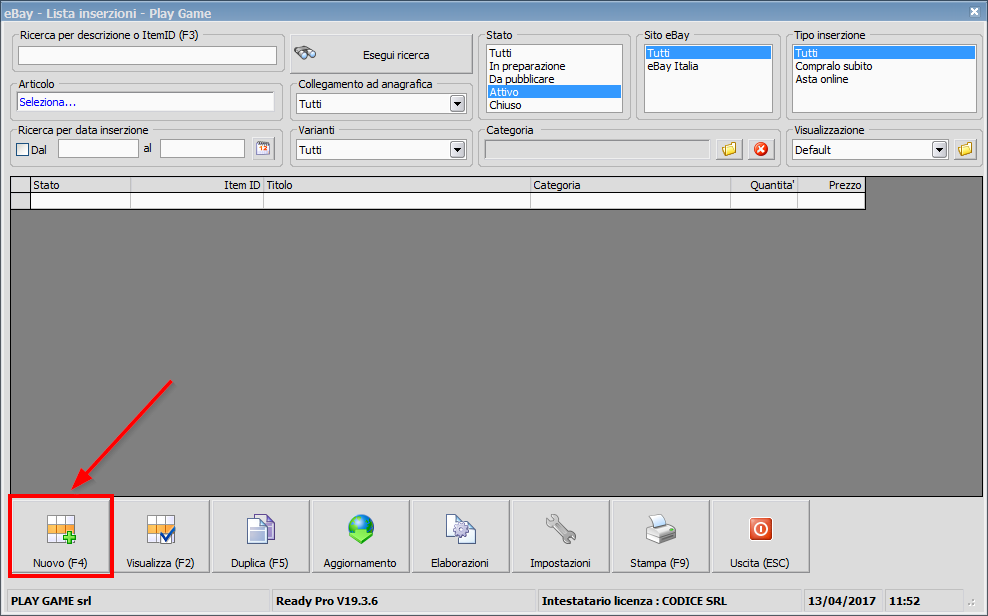This screenshot has width=988, height=616.
Task: Expand the Varianti dropdown
Action: (457, 149)
